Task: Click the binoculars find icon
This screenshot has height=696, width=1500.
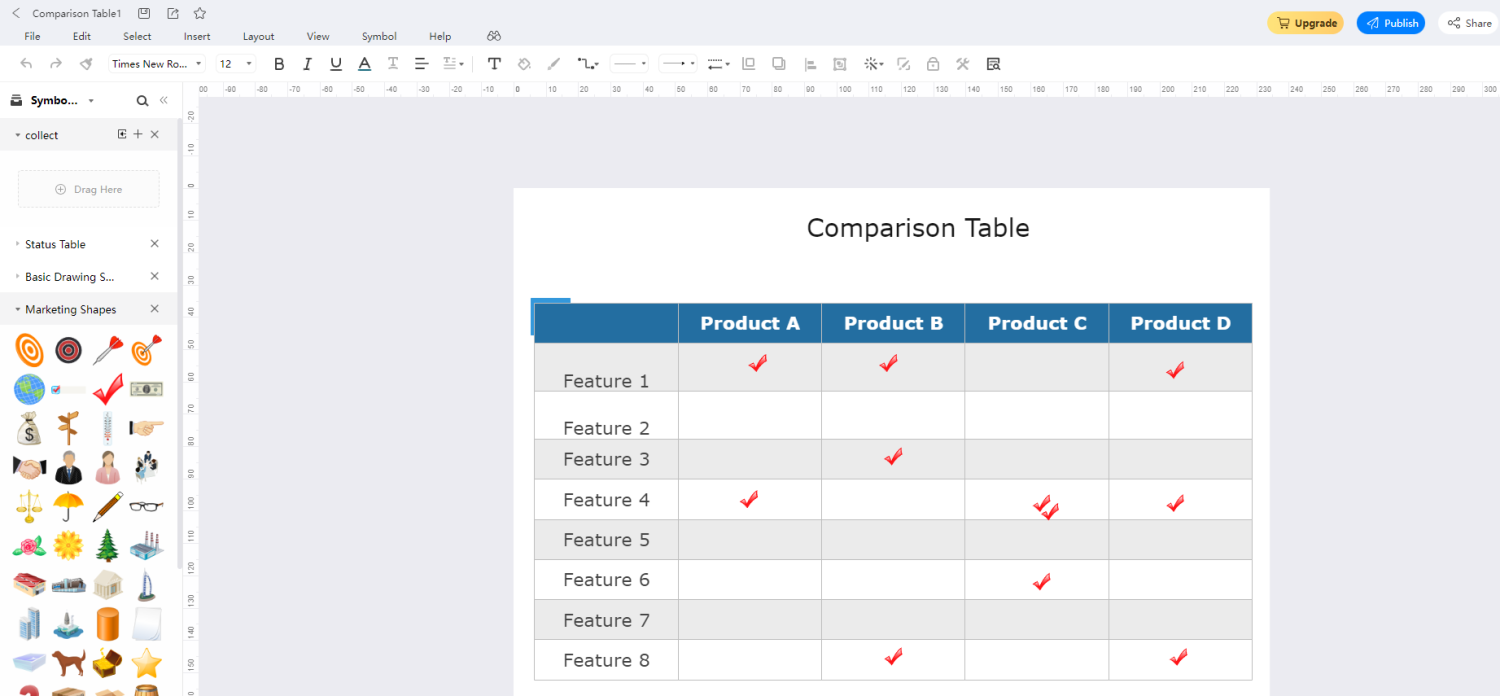Action: point(494,36)
